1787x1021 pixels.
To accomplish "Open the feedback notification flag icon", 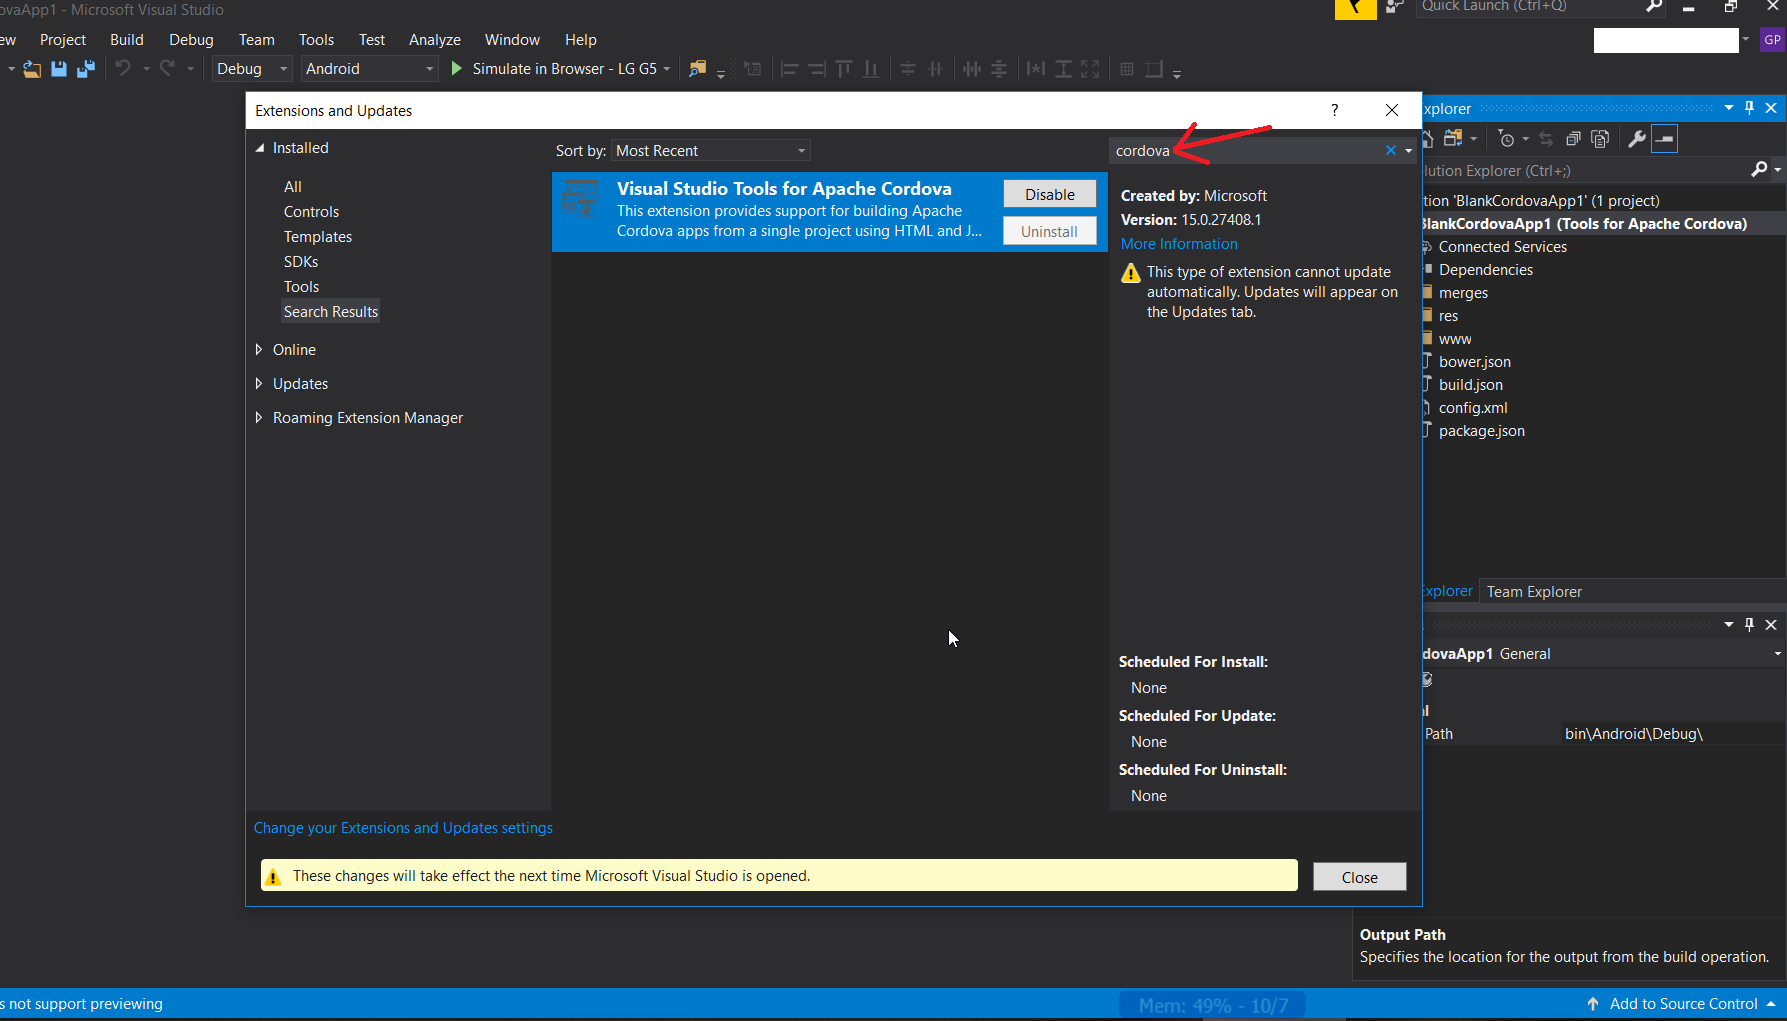I will (x=1355, y=9).
